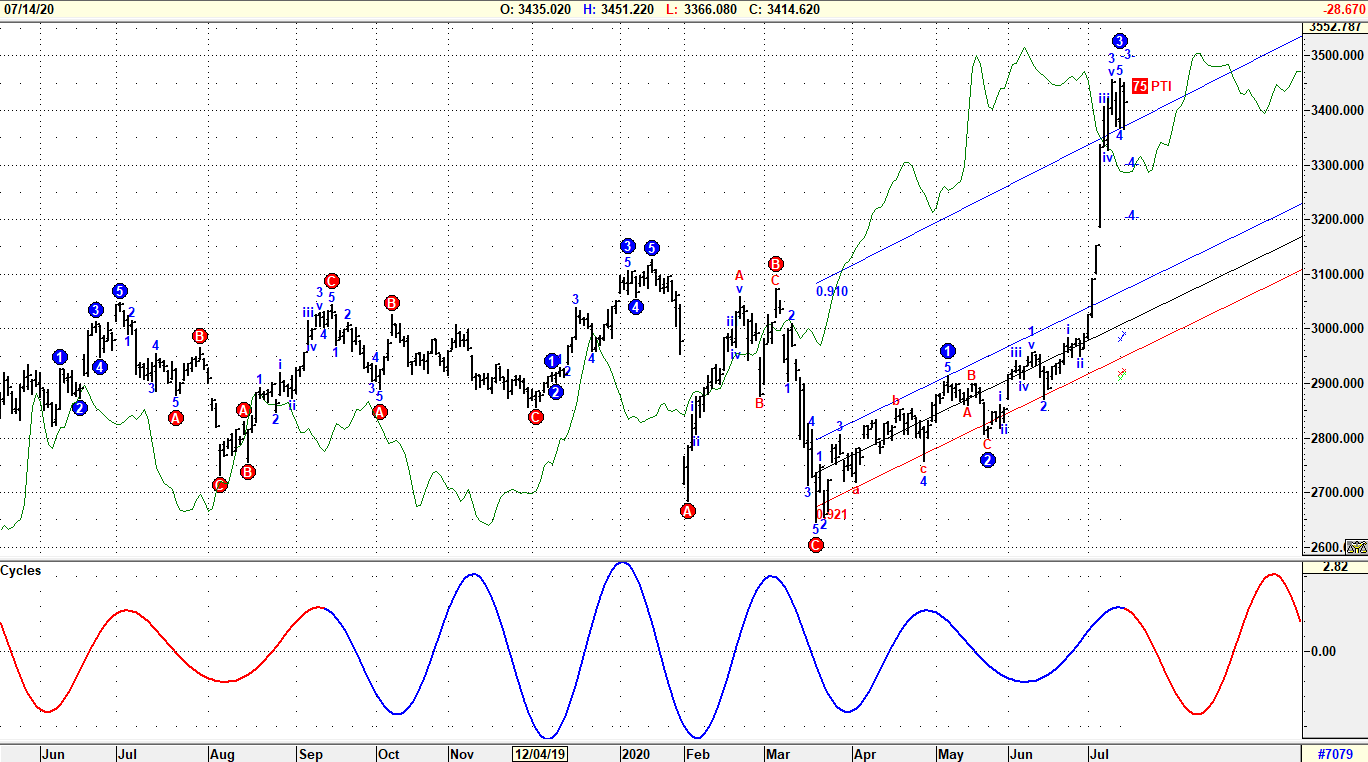Viewport: 1368px width, 762px height.
Task: Click the 2.82 value in Cycles scale
Action: (x=1335, y=567)
